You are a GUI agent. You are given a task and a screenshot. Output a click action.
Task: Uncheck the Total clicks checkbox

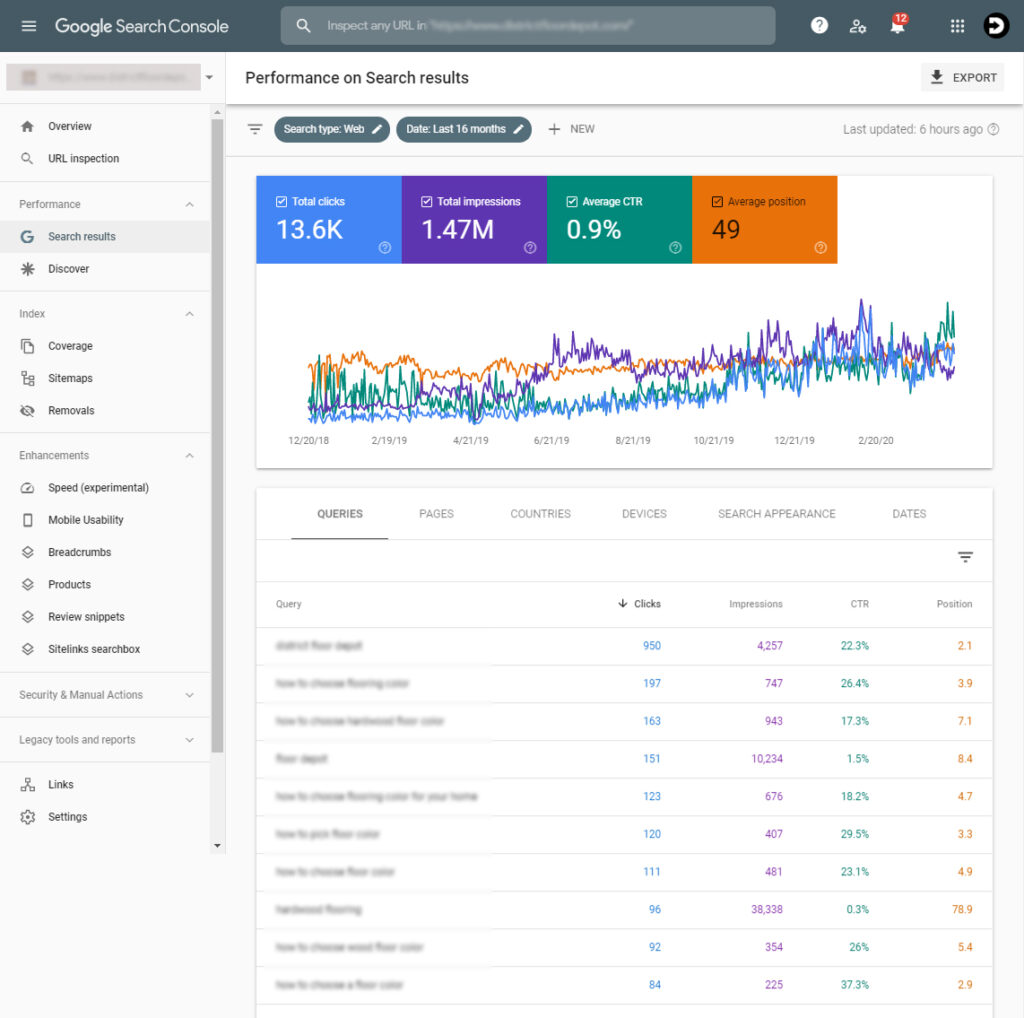pos(281,202)
